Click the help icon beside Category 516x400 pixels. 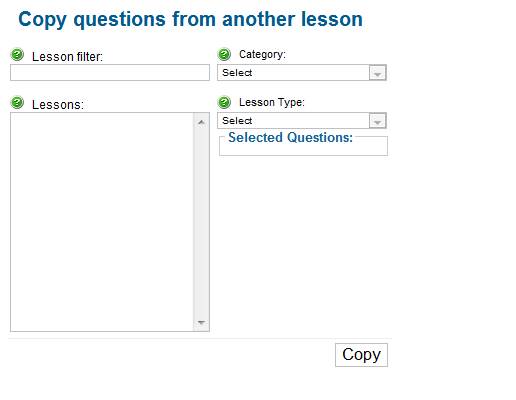point(224,54)
